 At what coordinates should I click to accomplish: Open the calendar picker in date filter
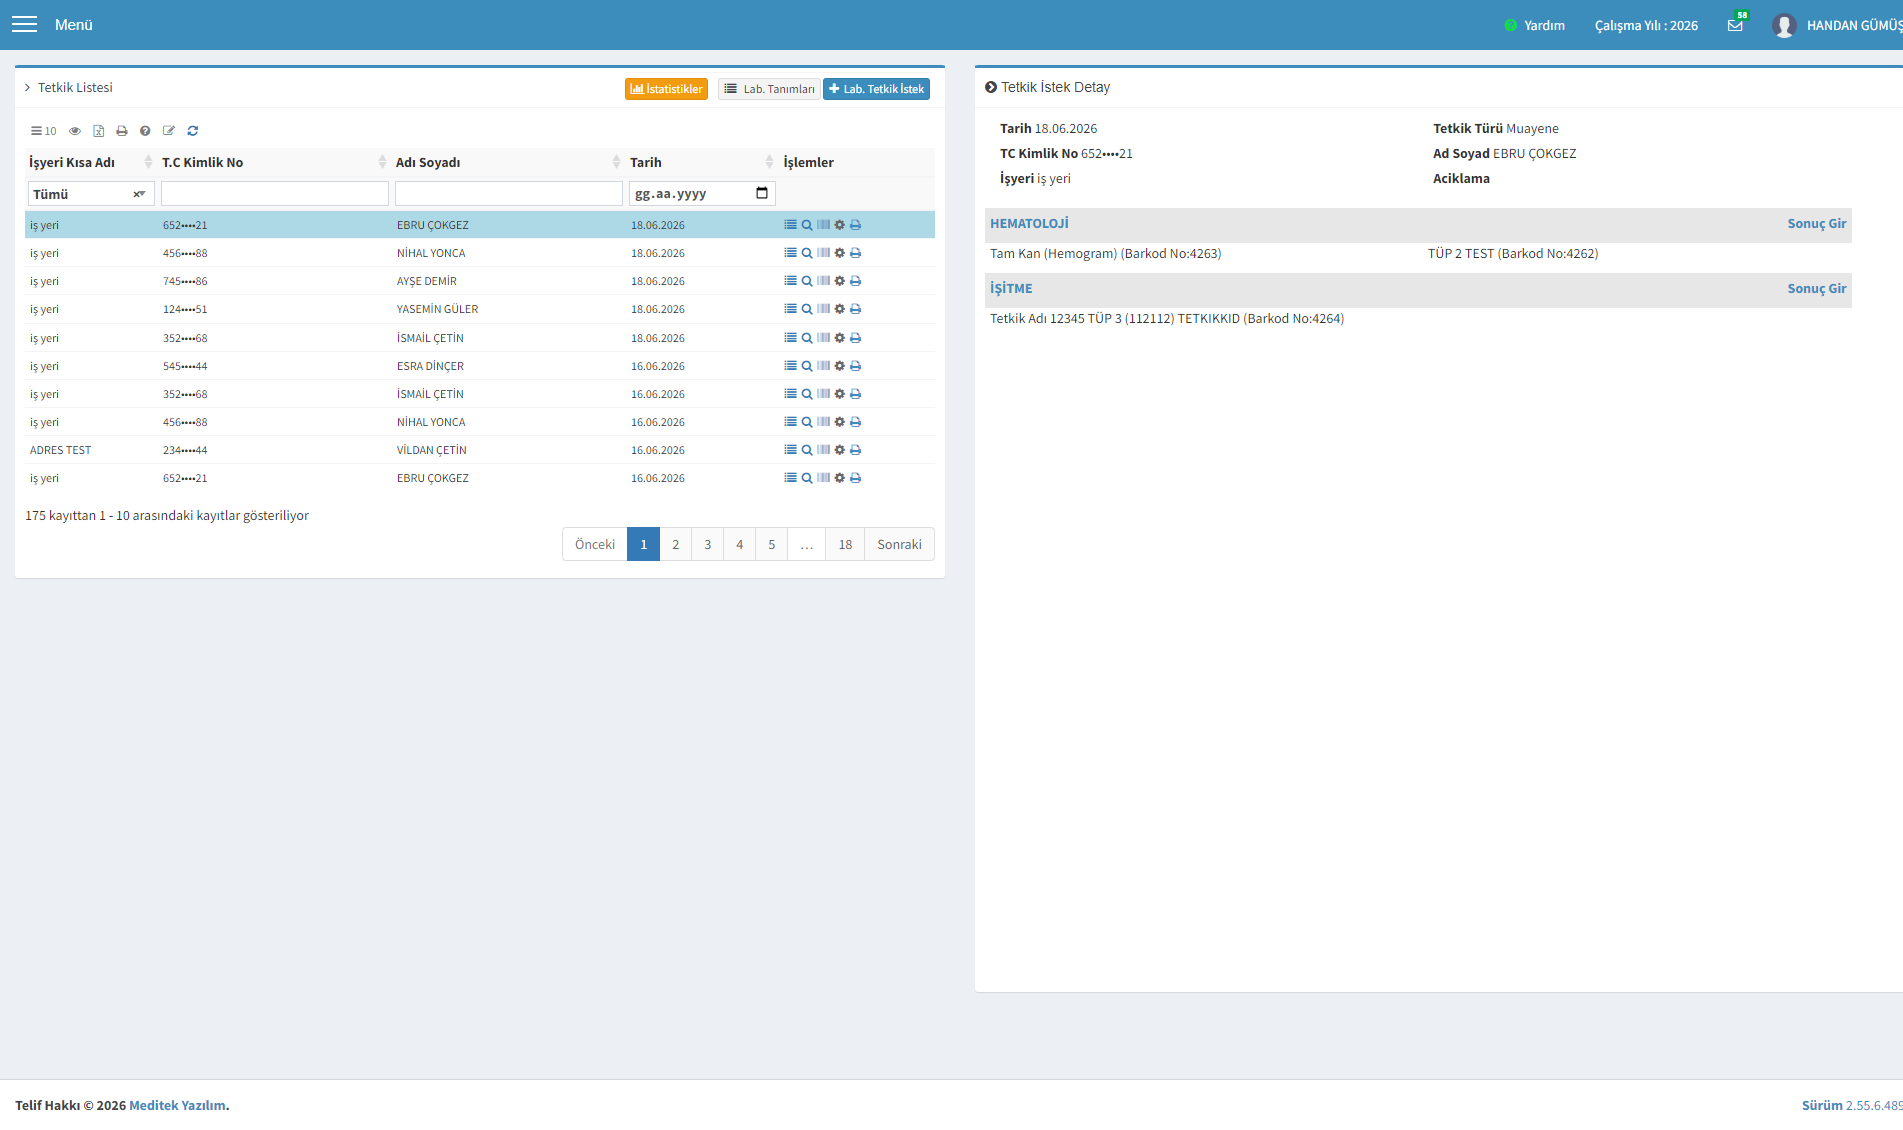point(762,193)
